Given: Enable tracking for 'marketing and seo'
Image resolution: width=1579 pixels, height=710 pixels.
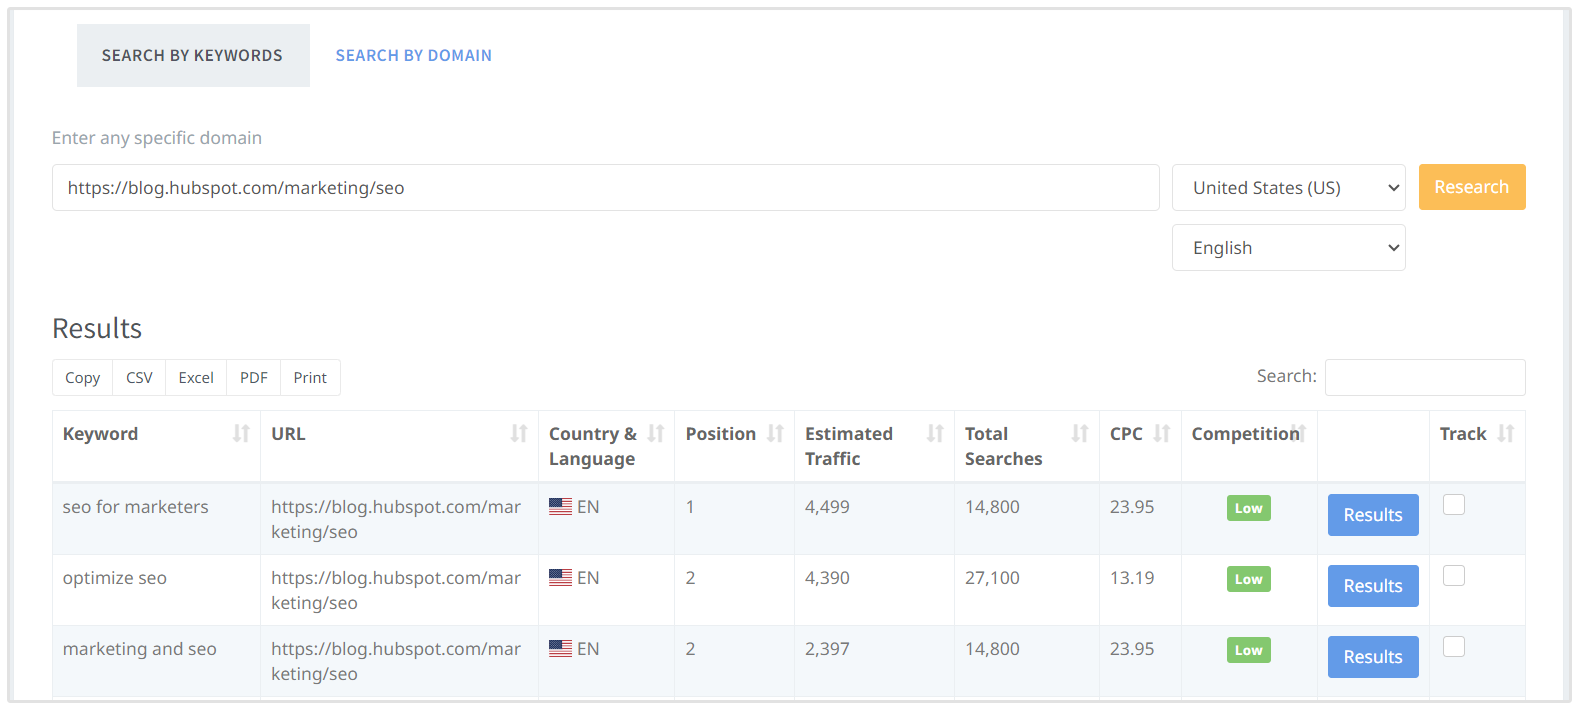Looking at the screenshot, I should pyautogui.click(x=1454, y=647).
